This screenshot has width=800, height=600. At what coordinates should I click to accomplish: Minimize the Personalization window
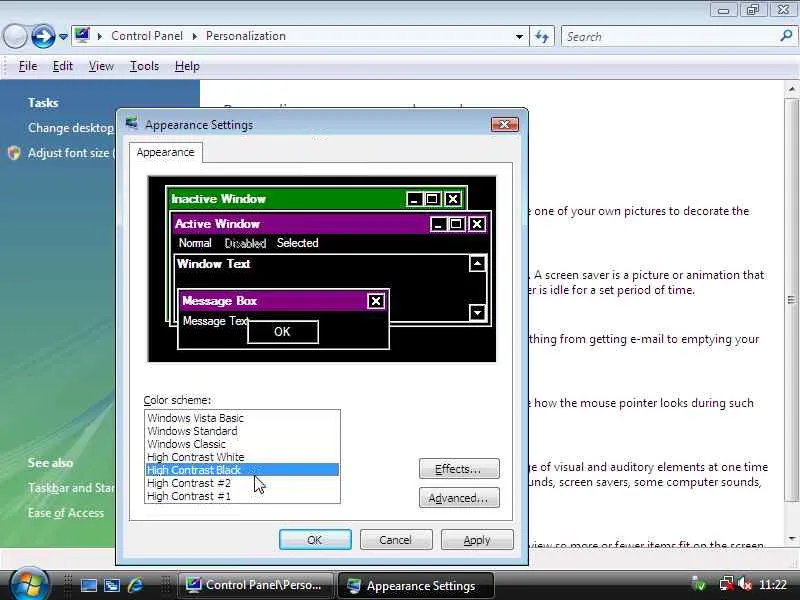click(x=723, y=10)
